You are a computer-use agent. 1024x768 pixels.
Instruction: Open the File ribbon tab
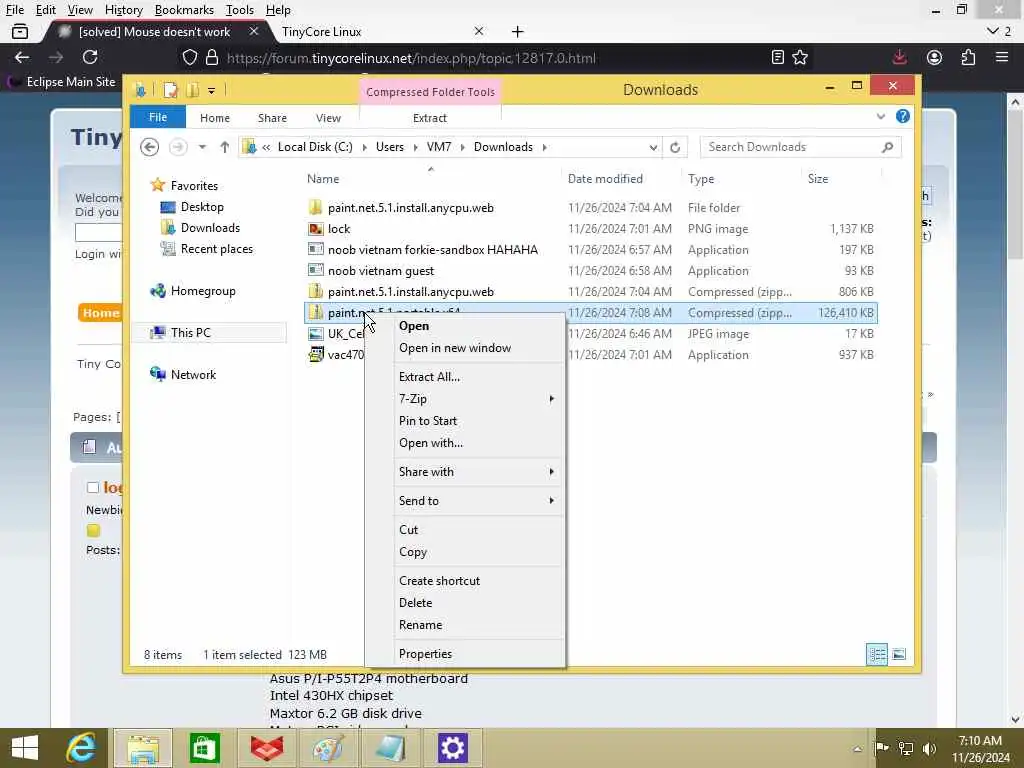(157, 117)
